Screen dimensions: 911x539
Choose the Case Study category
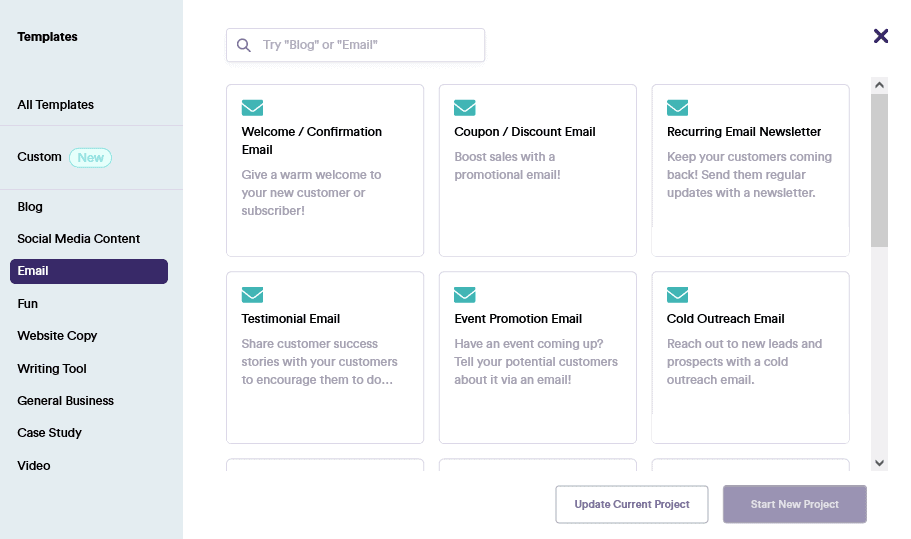click(50, 433)
